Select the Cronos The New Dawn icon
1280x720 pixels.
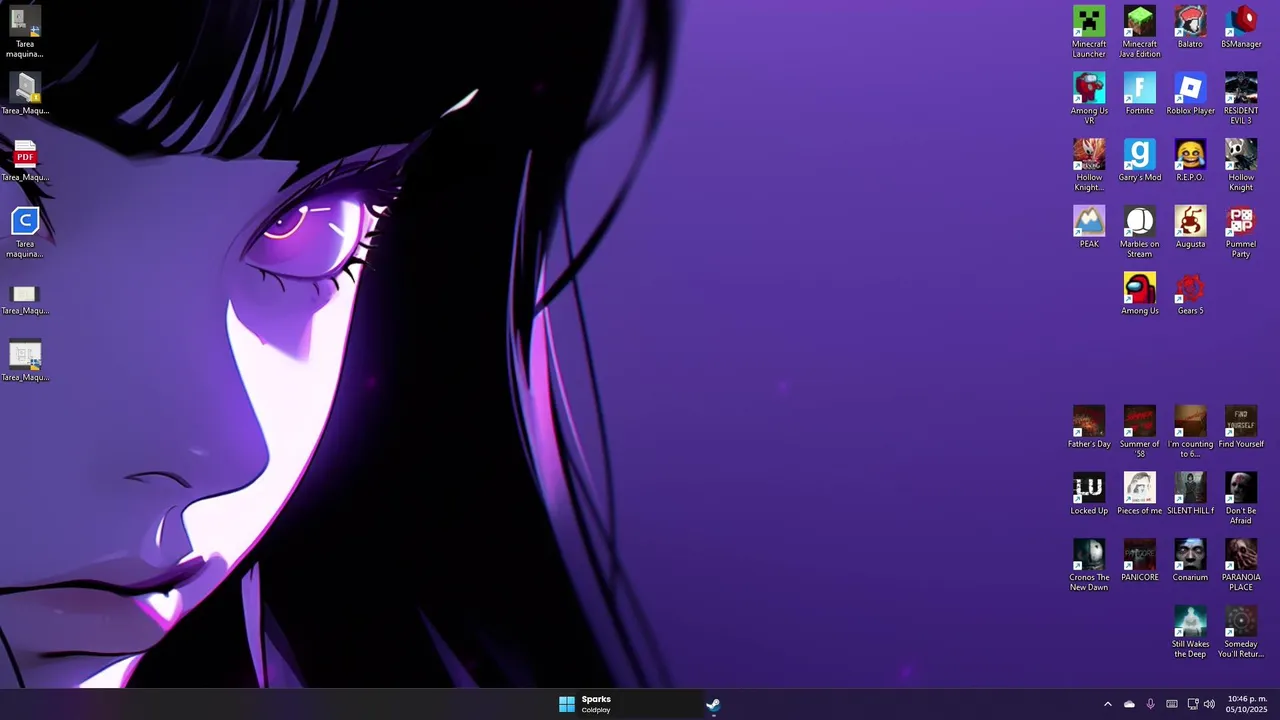click(1089, 566)
